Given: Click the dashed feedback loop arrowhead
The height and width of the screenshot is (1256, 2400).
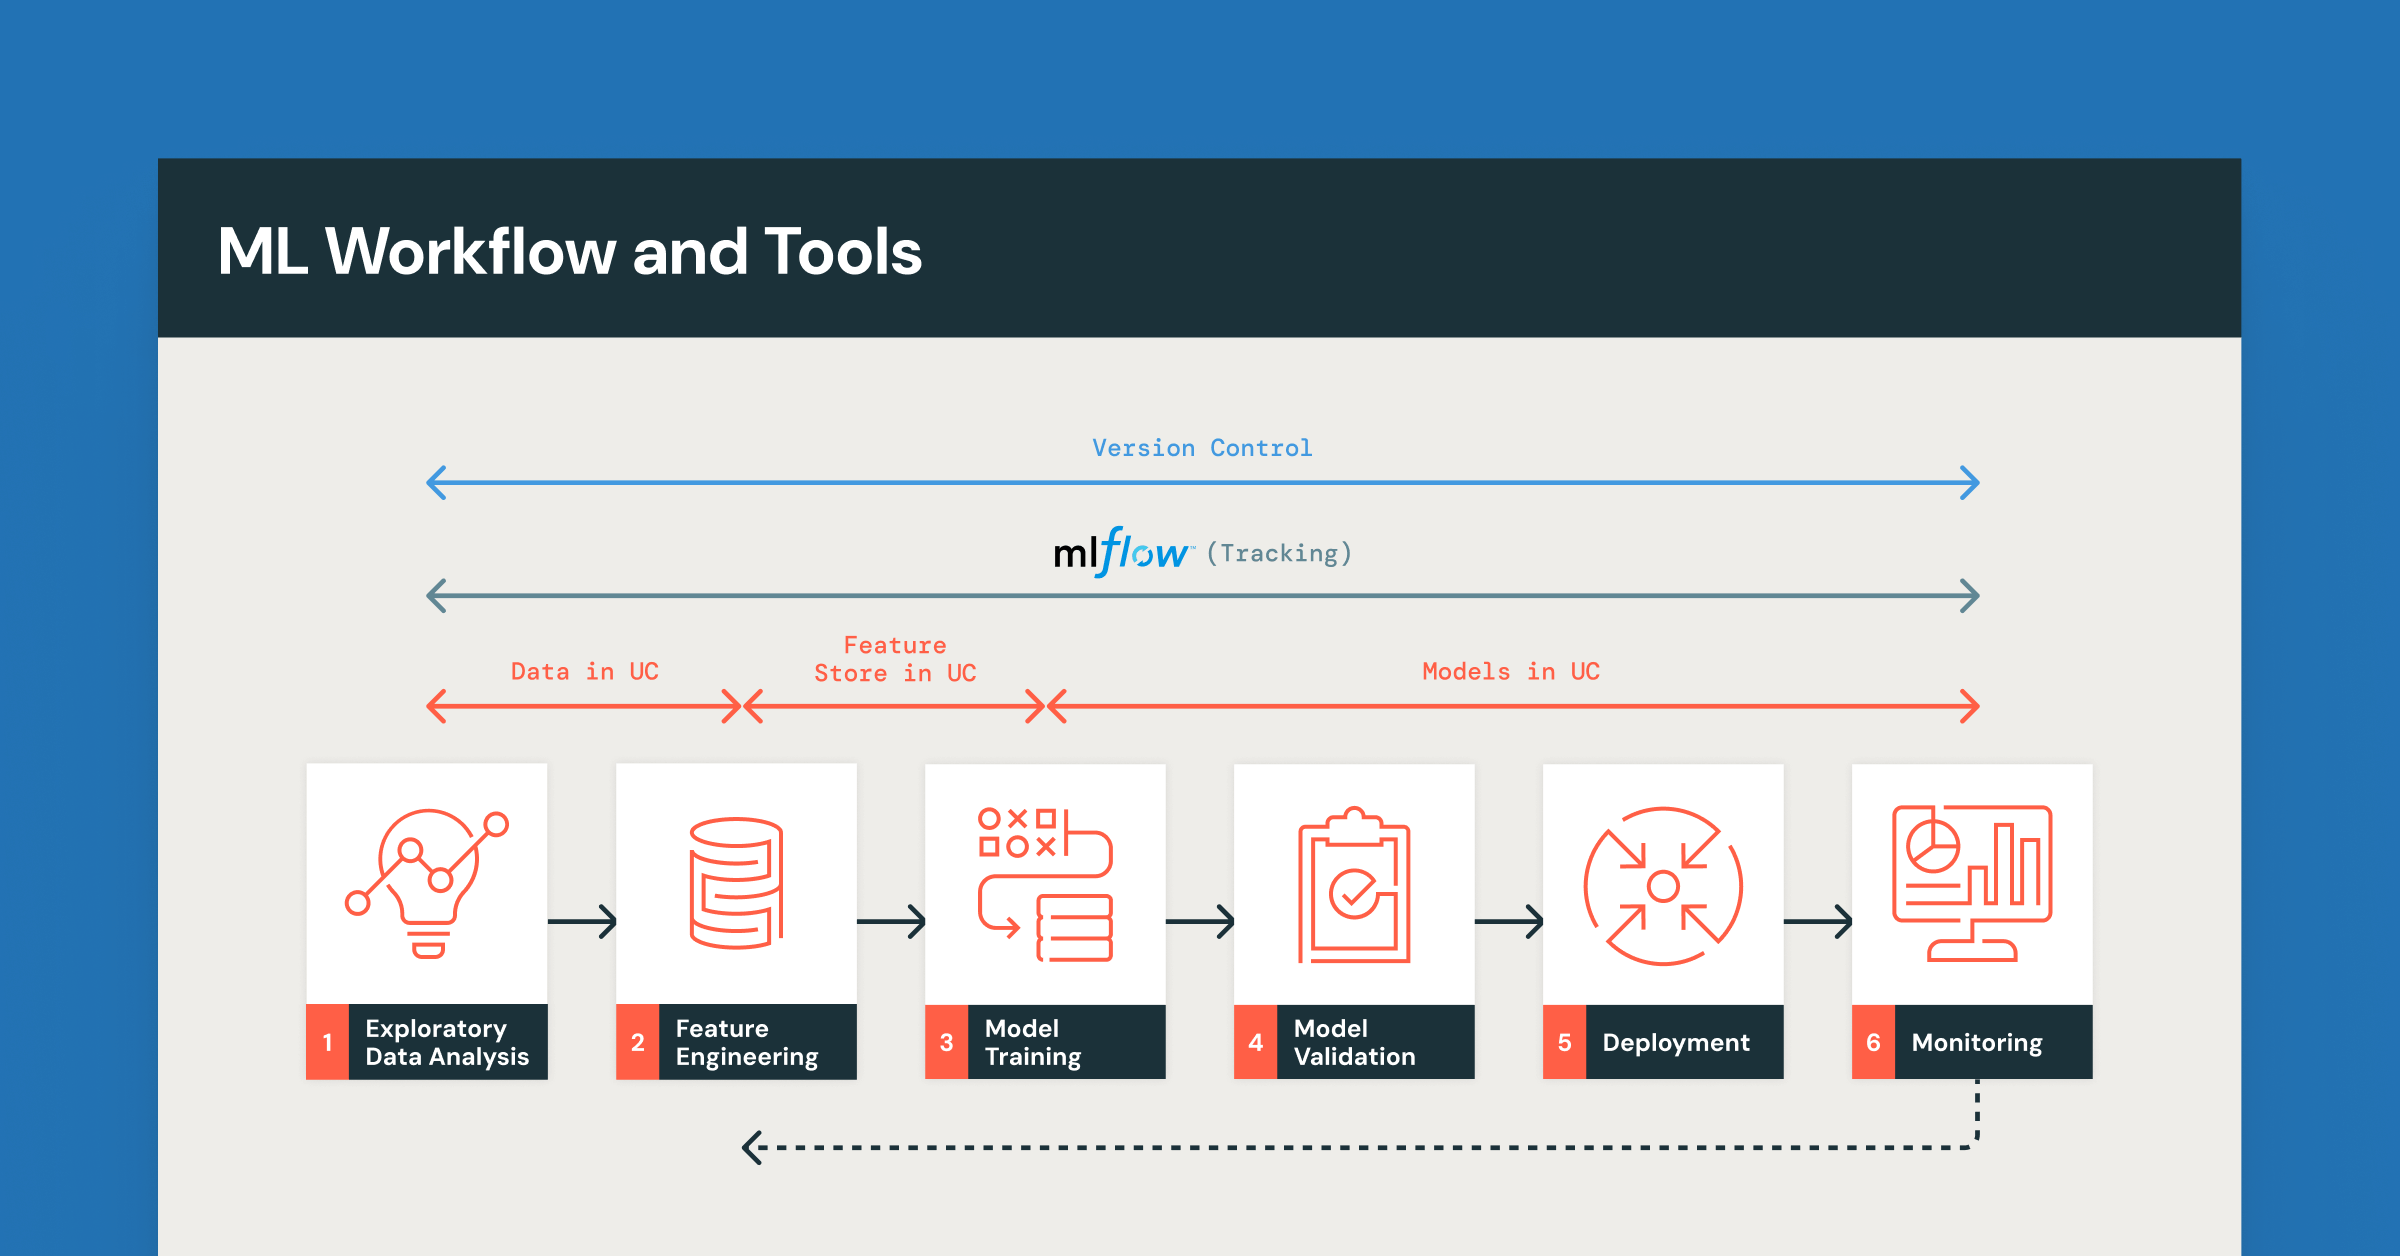Looking at the screenshot, I should pos(754,1147).
